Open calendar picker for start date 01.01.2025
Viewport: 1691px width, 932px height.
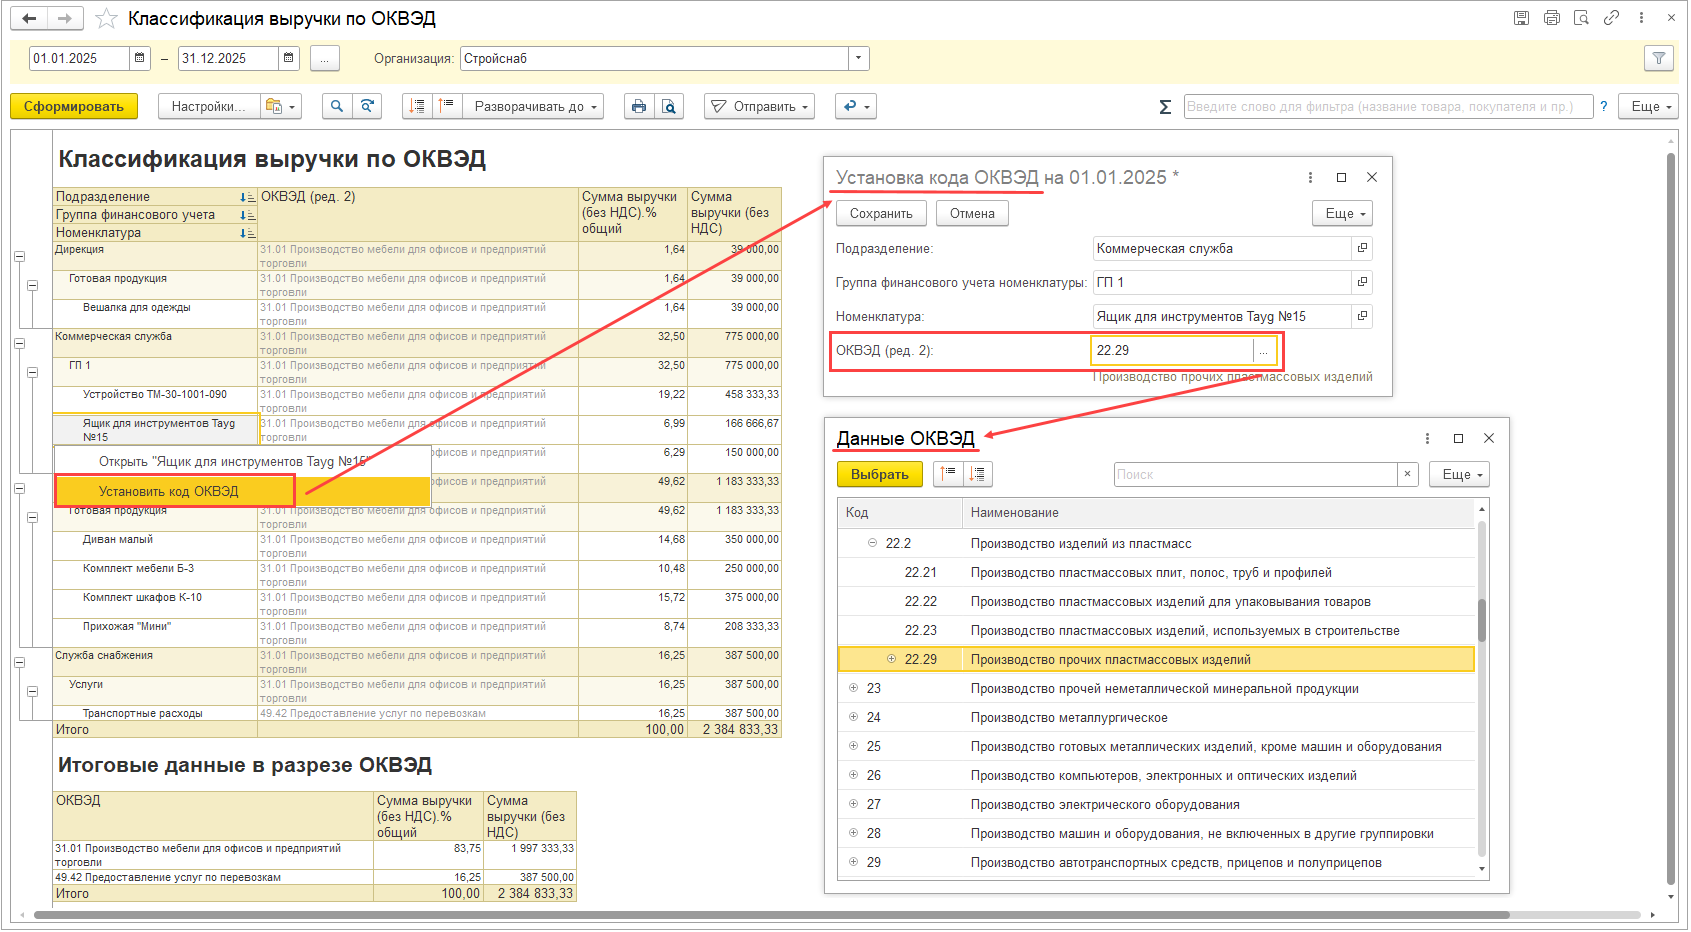pos(140,58)
